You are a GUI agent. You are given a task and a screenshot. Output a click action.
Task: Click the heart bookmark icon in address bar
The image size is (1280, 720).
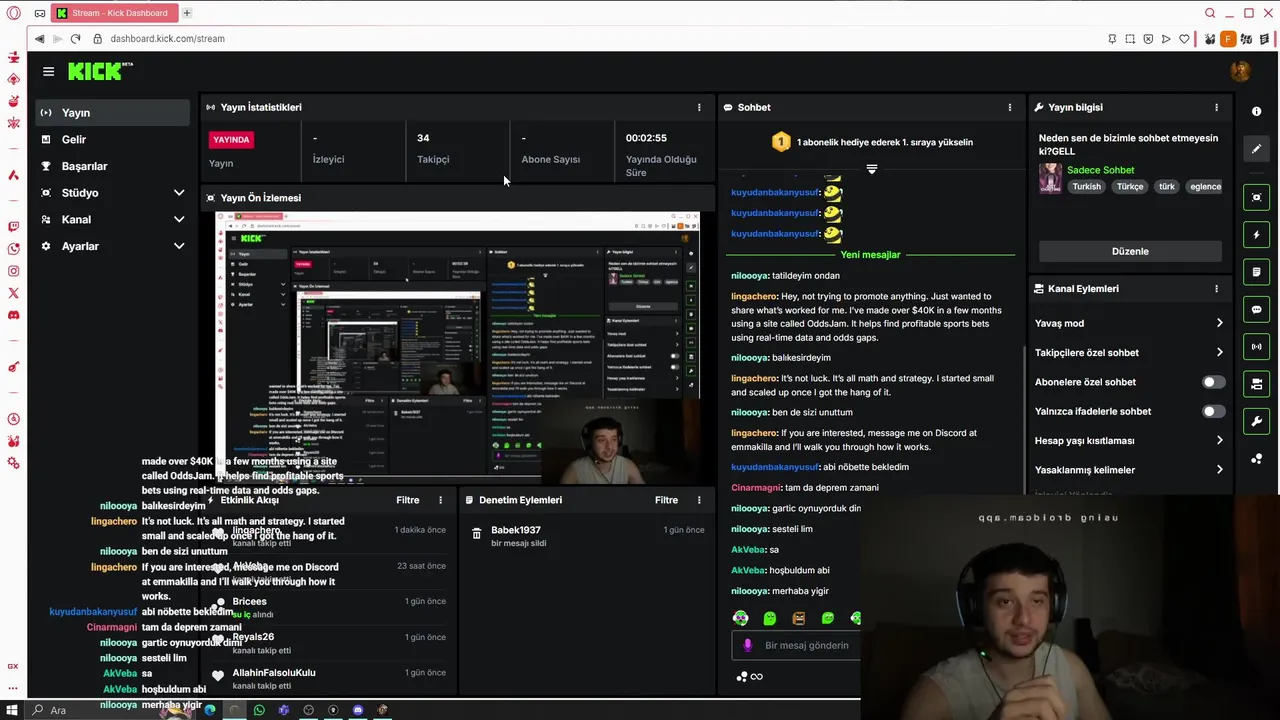pos(1185,39)
